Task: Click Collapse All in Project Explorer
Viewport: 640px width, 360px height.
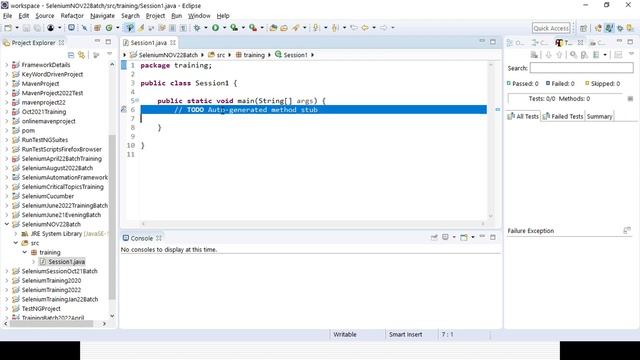Action: (71, 55)
